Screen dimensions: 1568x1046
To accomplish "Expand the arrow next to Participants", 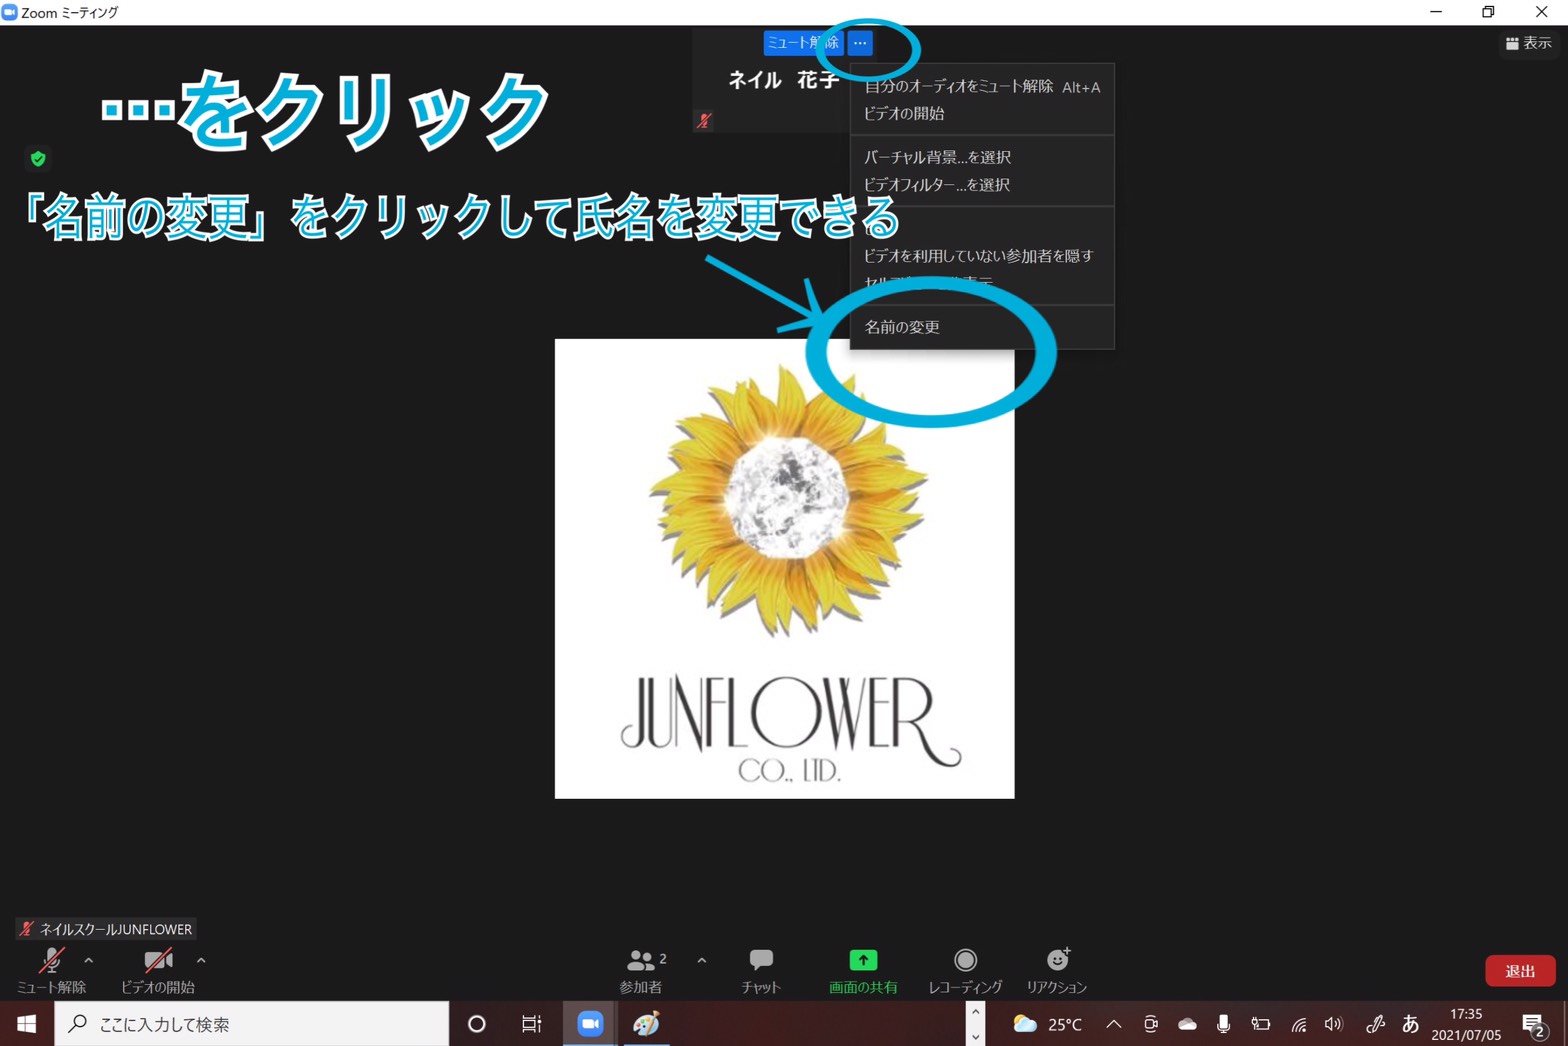I will 702,961.
